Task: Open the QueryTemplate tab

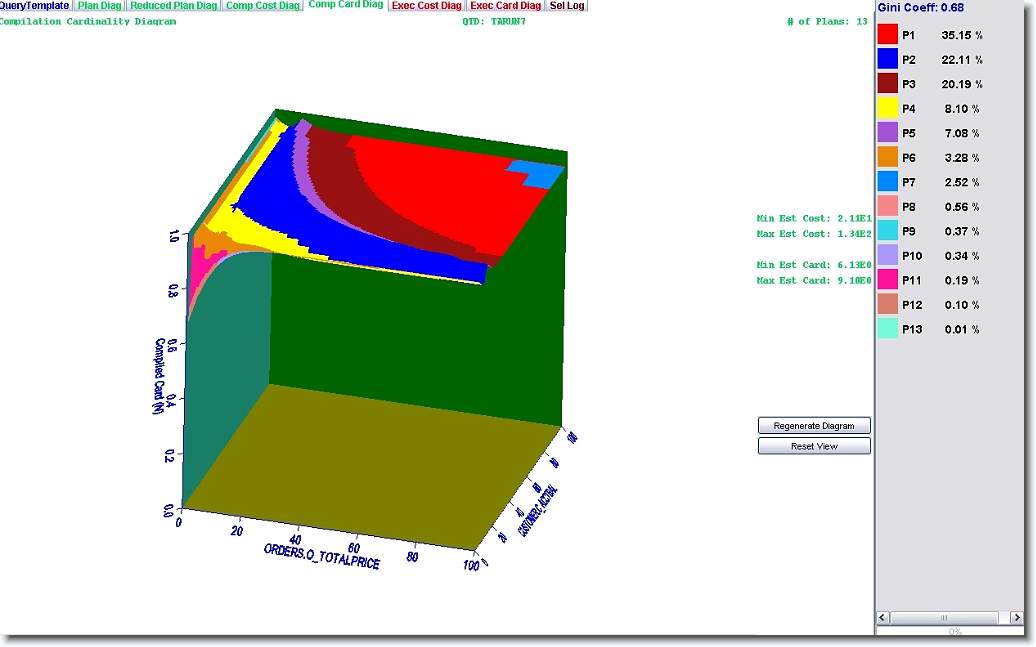Action: pos(35,6)
